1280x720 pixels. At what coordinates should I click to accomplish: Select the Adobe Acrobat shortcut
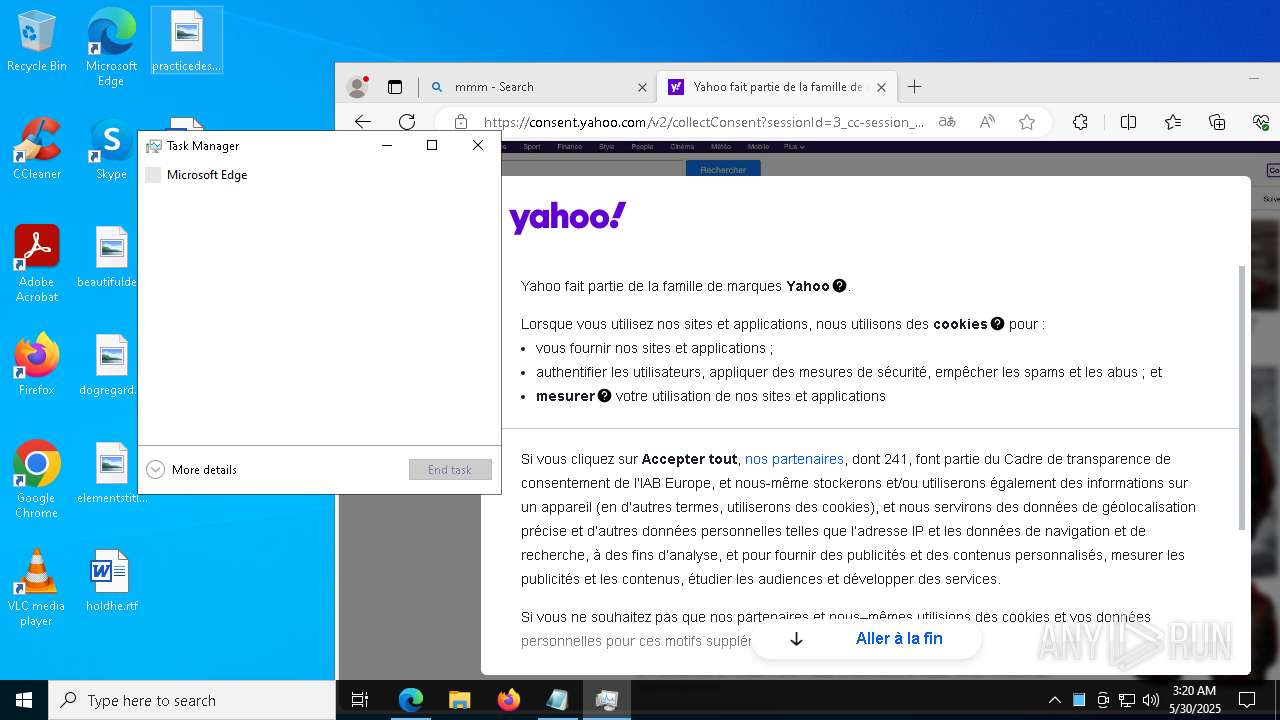pos(37,264)
